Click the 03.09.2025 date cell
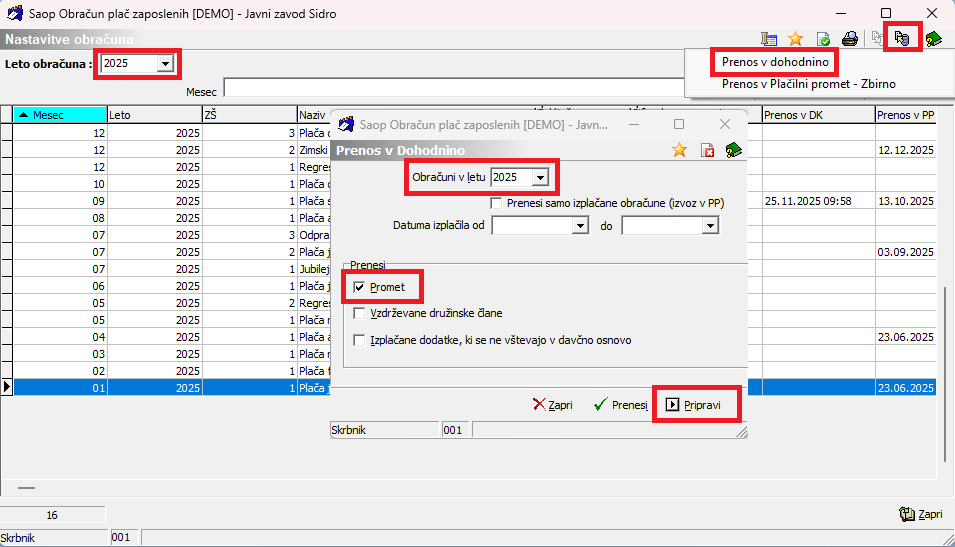 [x=906, y=252]
